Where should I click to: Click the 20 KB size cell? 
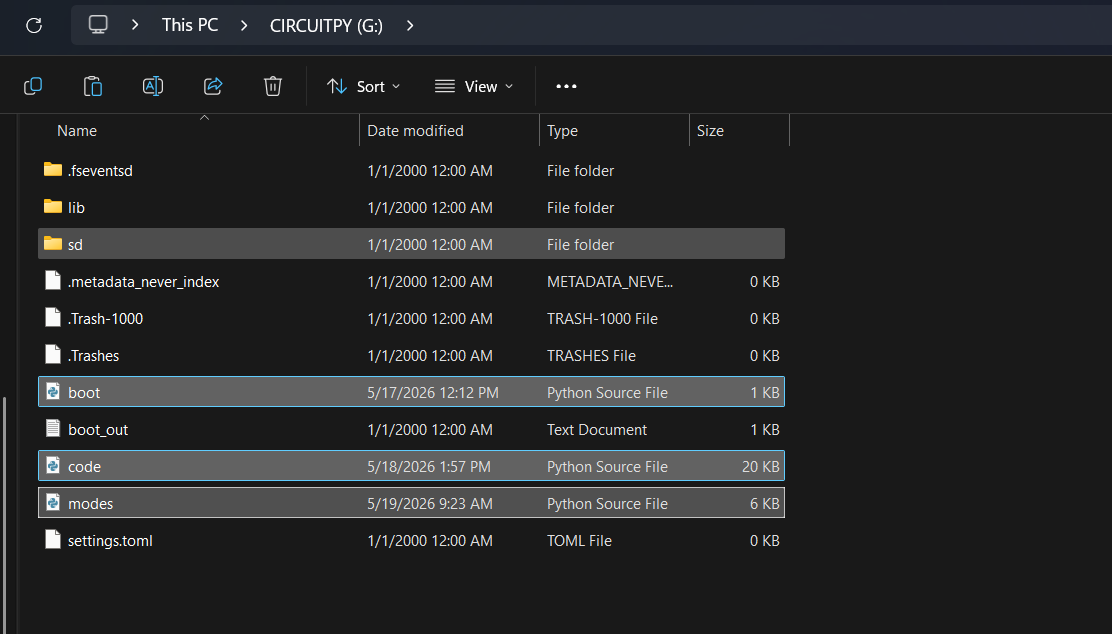pyautogui.click(x=760, y=467)
